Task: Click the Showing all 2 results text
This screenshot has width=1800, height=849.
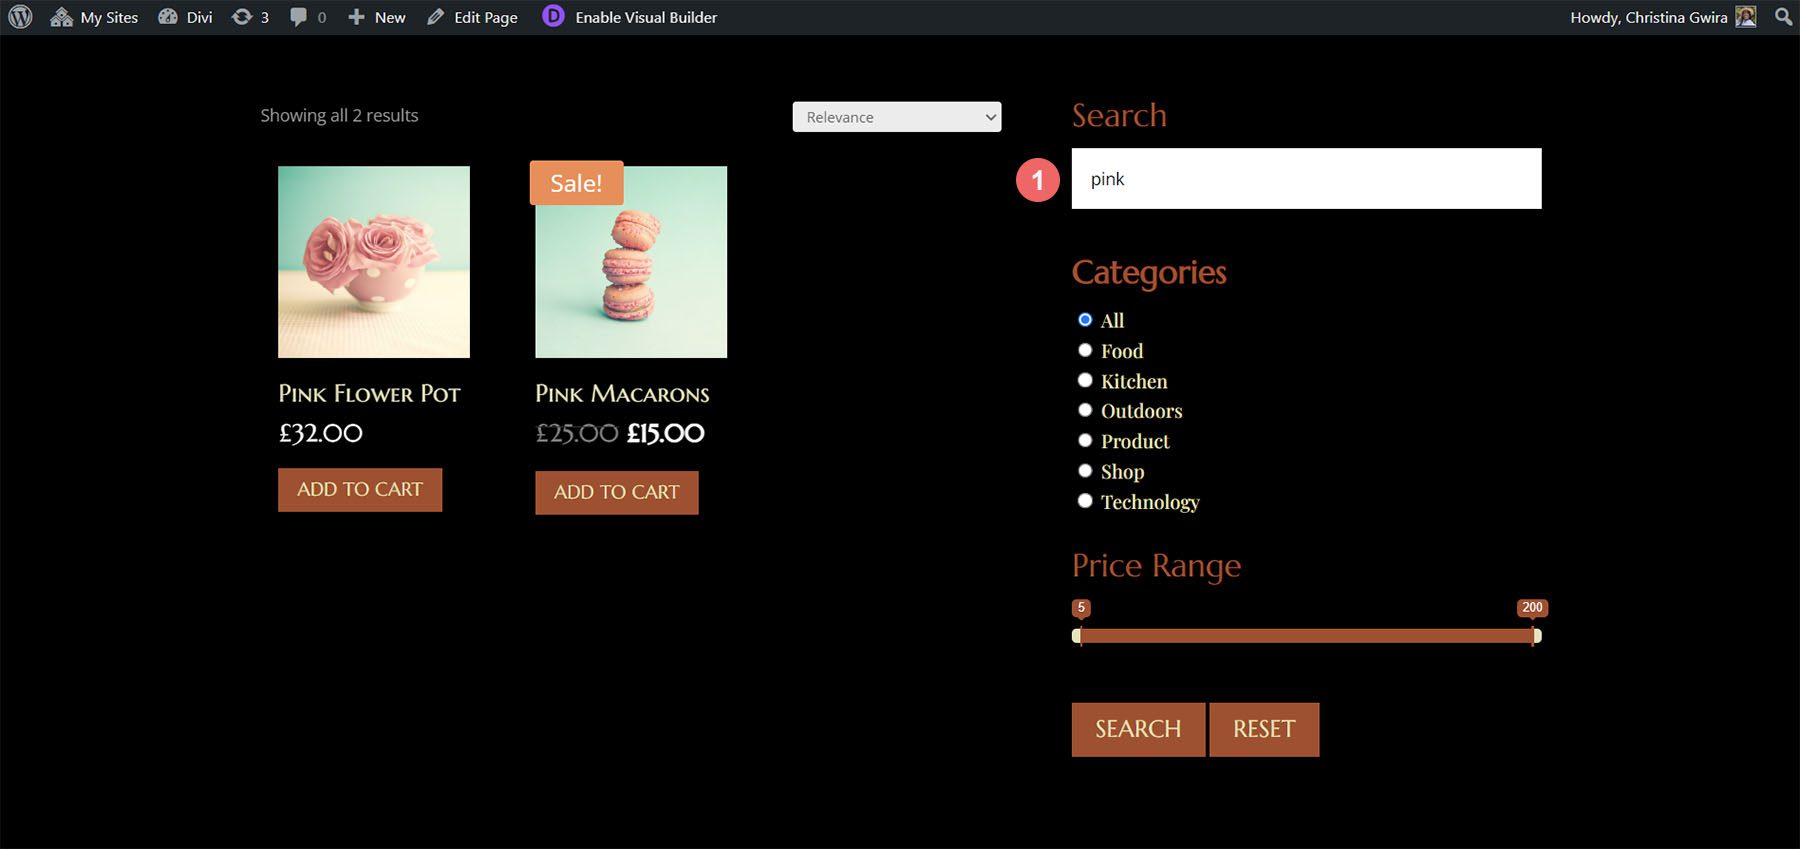Action: [339, 116]
